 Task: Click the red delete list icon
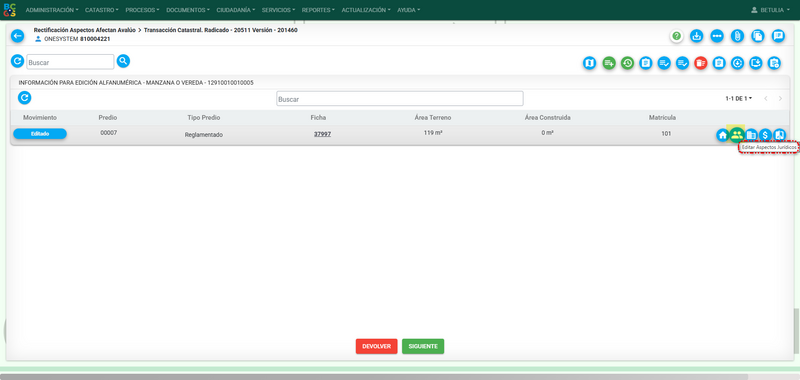pyautogui.click(x=701, y=63)
